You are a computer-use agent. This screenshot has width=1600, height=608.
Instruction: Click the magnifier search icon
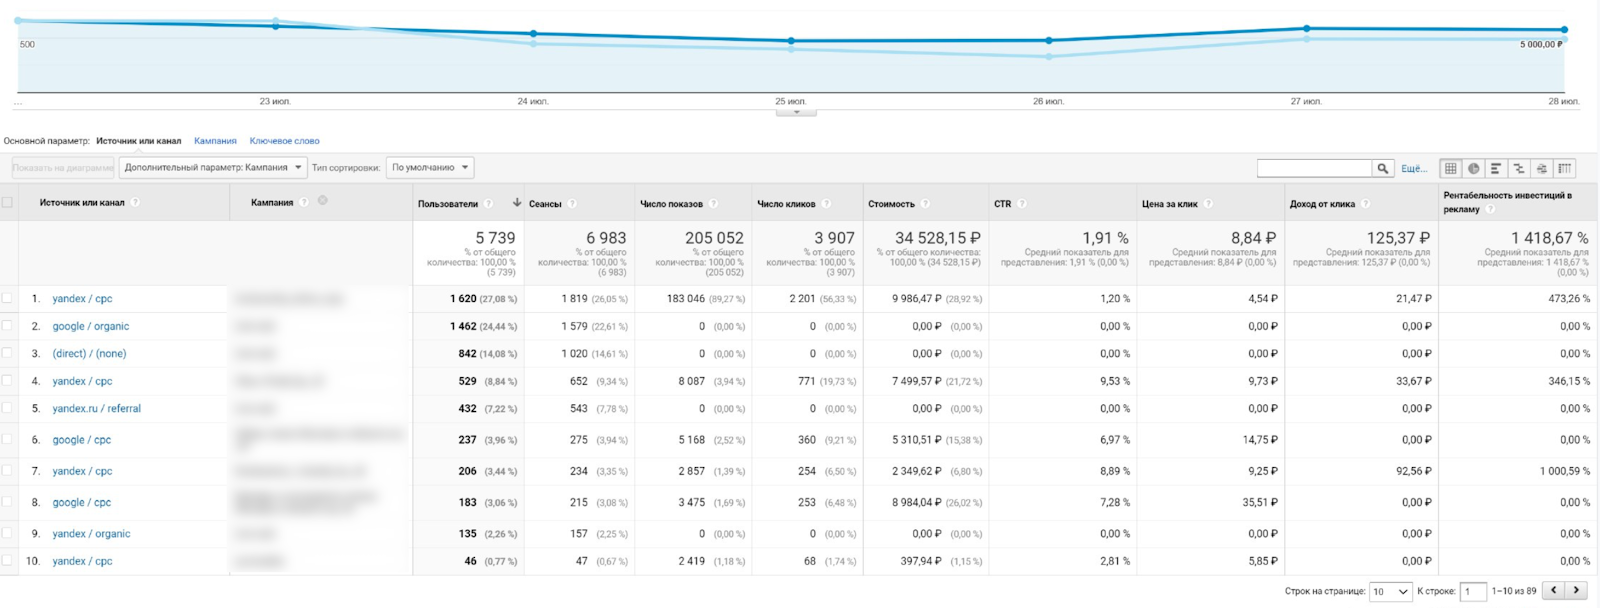(x=1383, y=168)
